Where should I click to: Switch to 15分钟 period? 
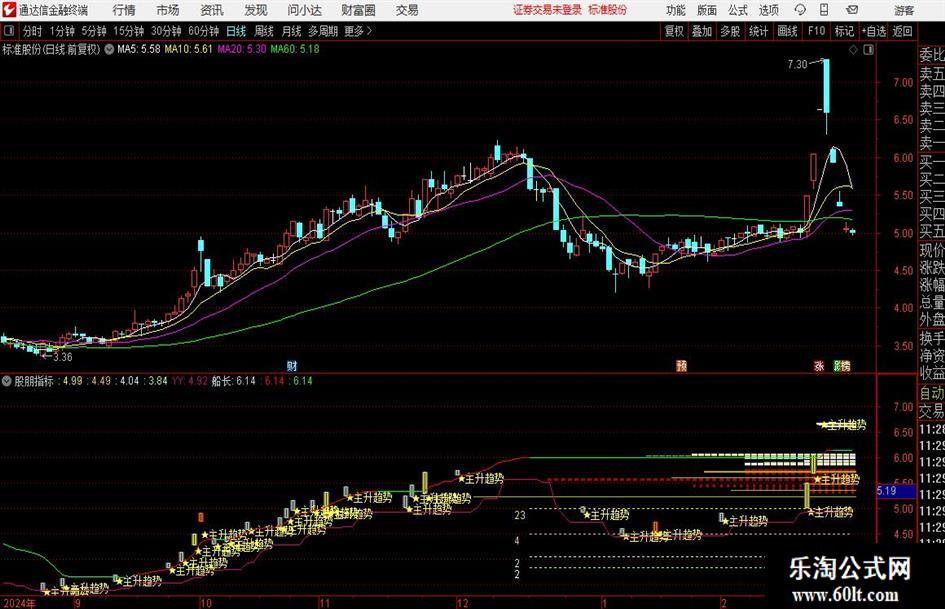point(128,31)
